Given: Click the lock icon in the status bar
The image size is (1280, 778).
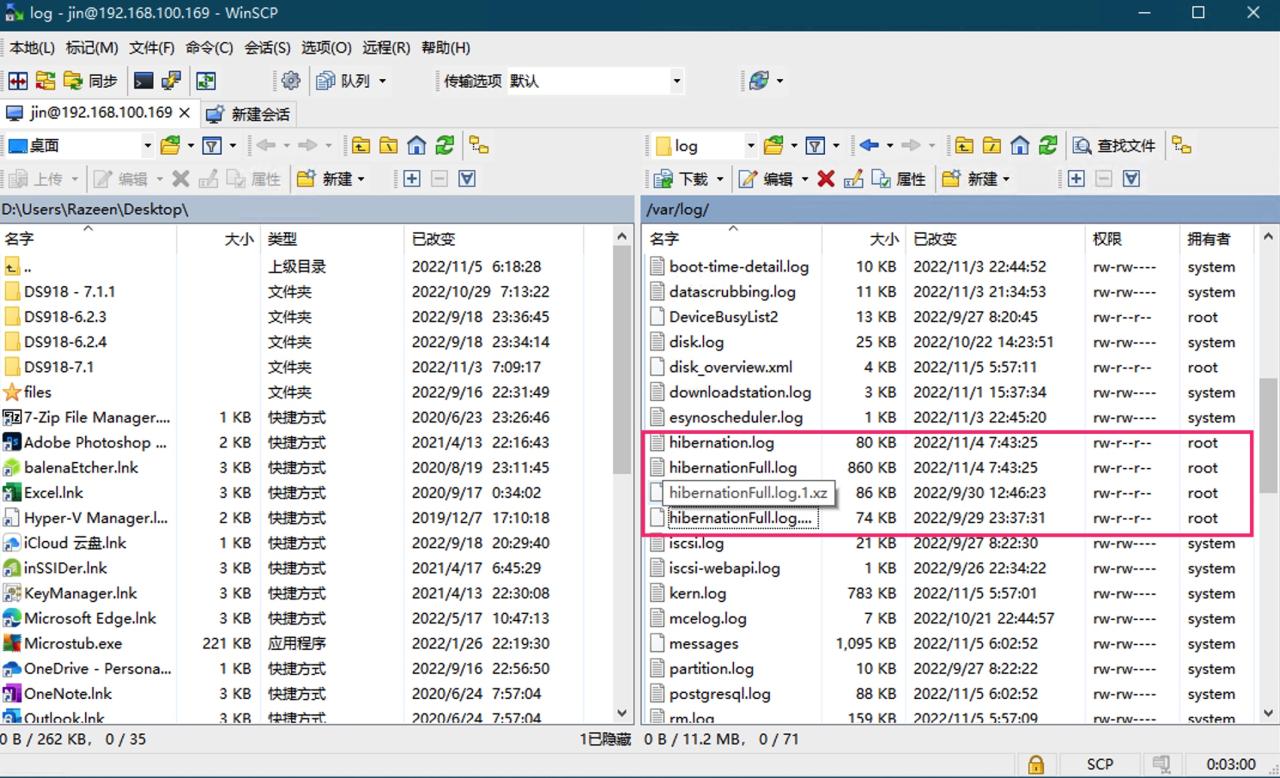Looking at the screenshot, I should point(1035,763).
